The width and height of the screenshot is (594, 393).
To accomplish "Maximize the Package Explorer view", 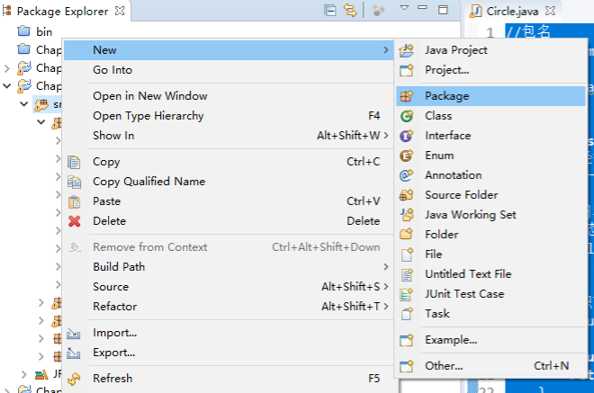I will coord(443,10).
